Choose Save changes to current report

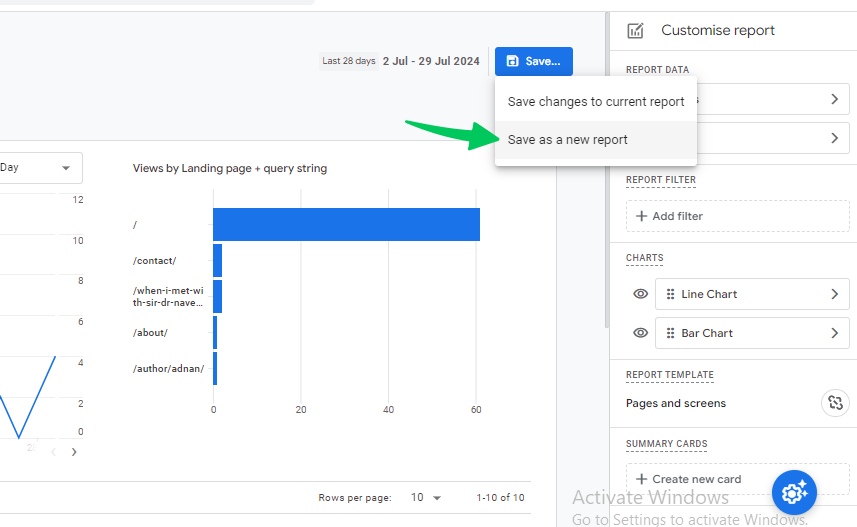(x=596, y=102)
